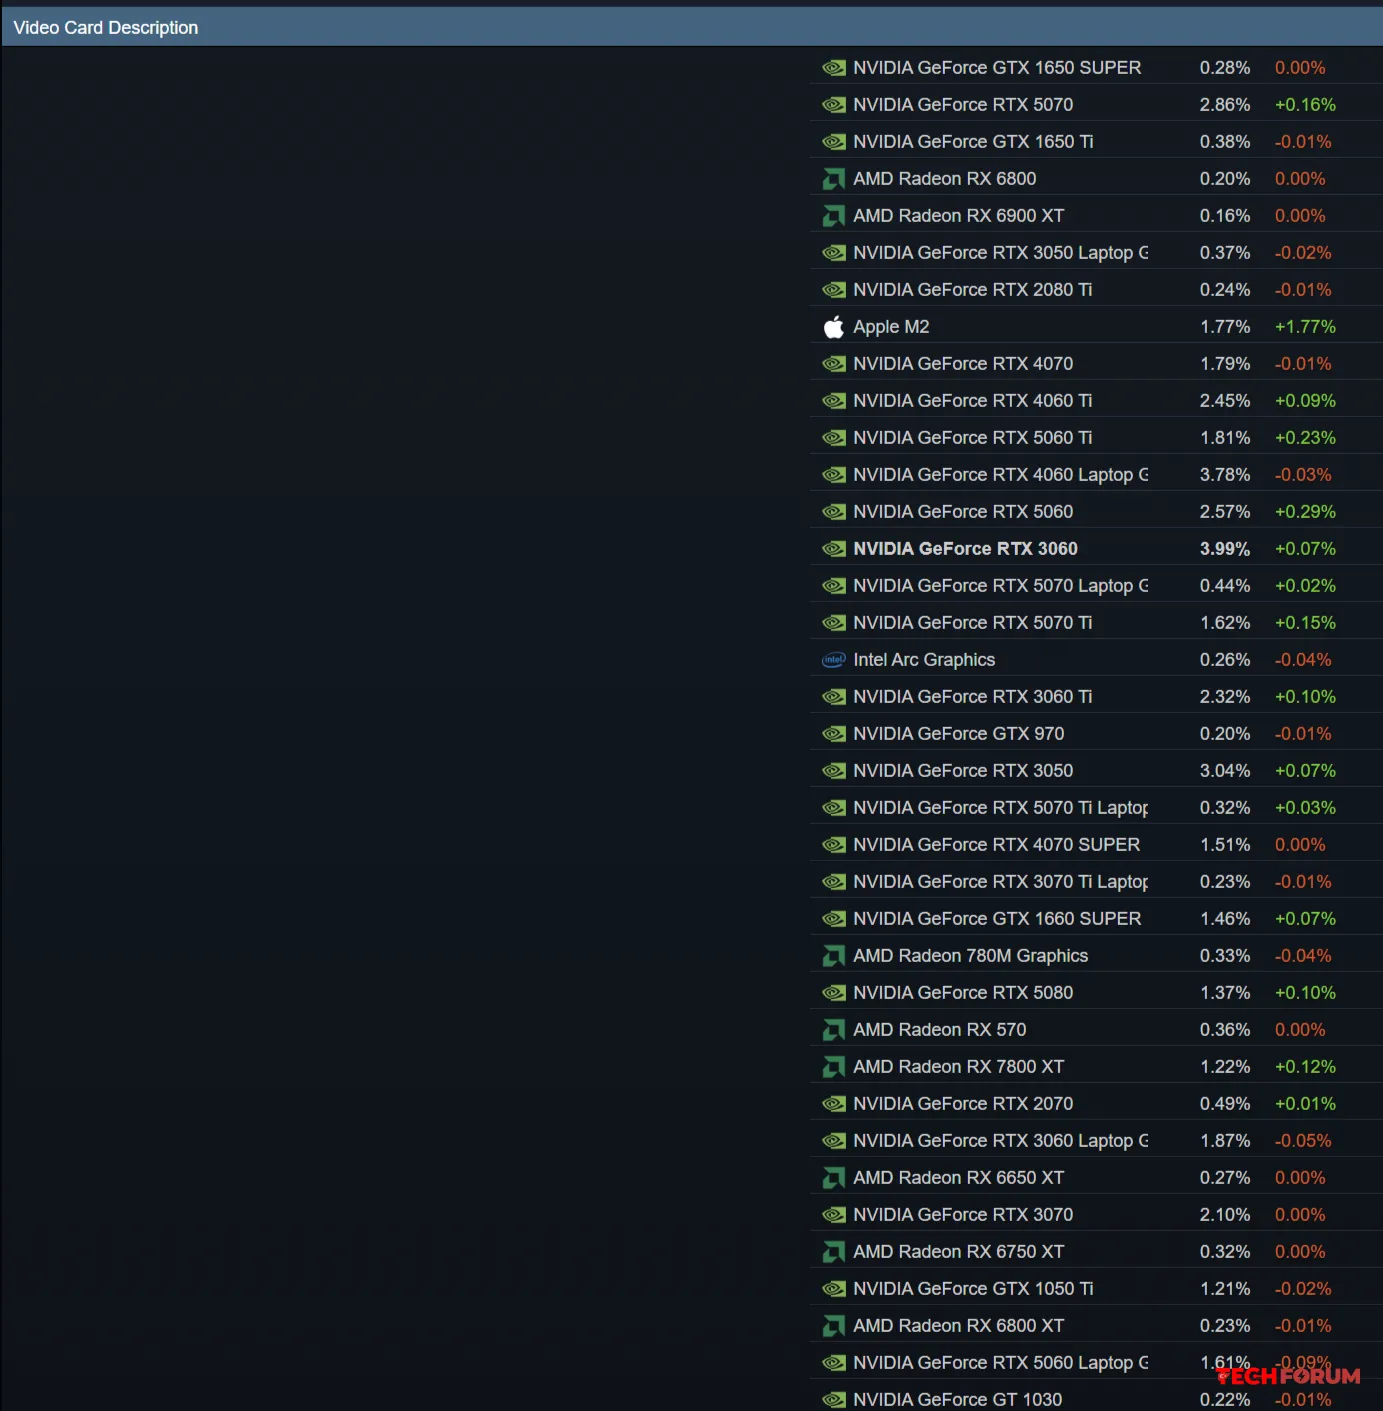Click the -0.05% change for RTX 3060 Laptop

[x=1303, y=1141]
